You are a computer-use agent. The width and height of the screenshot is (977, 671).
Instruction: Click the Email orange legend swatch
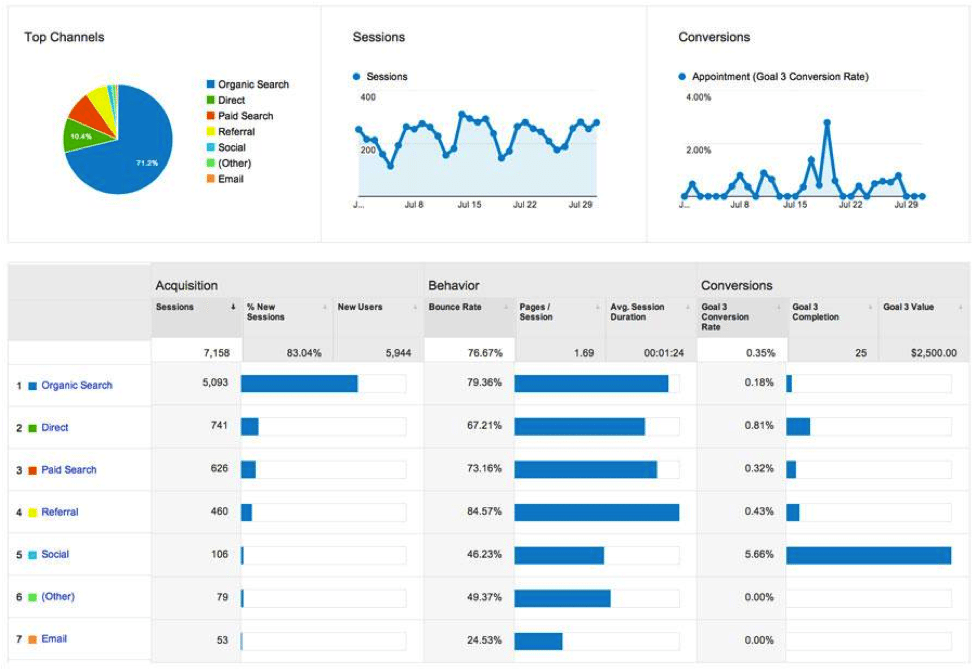pyautogui.click(x=211, y=179)
